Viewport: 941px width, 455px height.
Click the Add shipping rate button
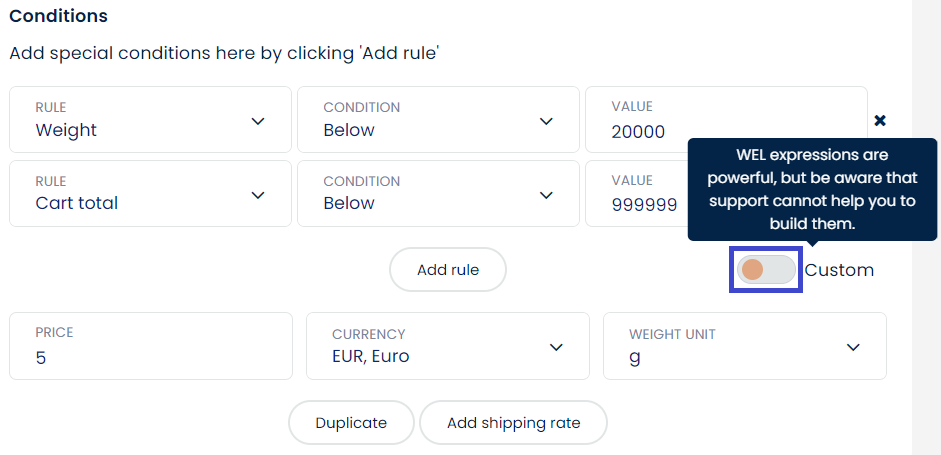point(513,423)
